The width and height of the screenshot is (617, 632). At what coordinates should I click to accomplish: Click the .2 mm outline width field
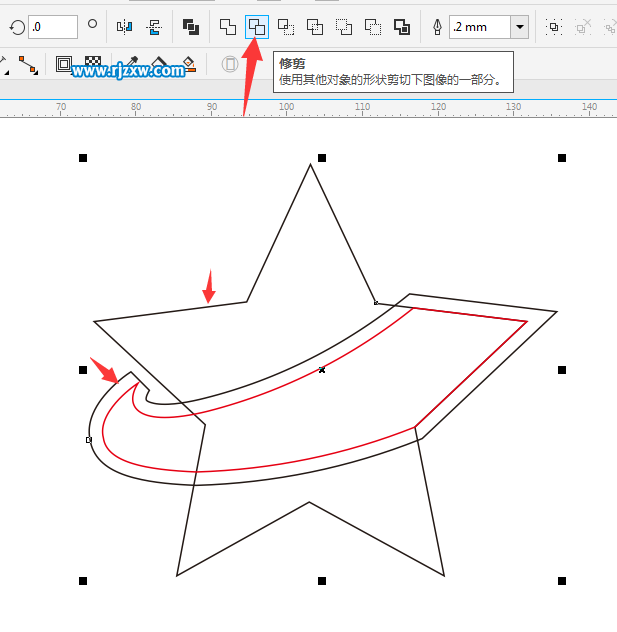479,27
